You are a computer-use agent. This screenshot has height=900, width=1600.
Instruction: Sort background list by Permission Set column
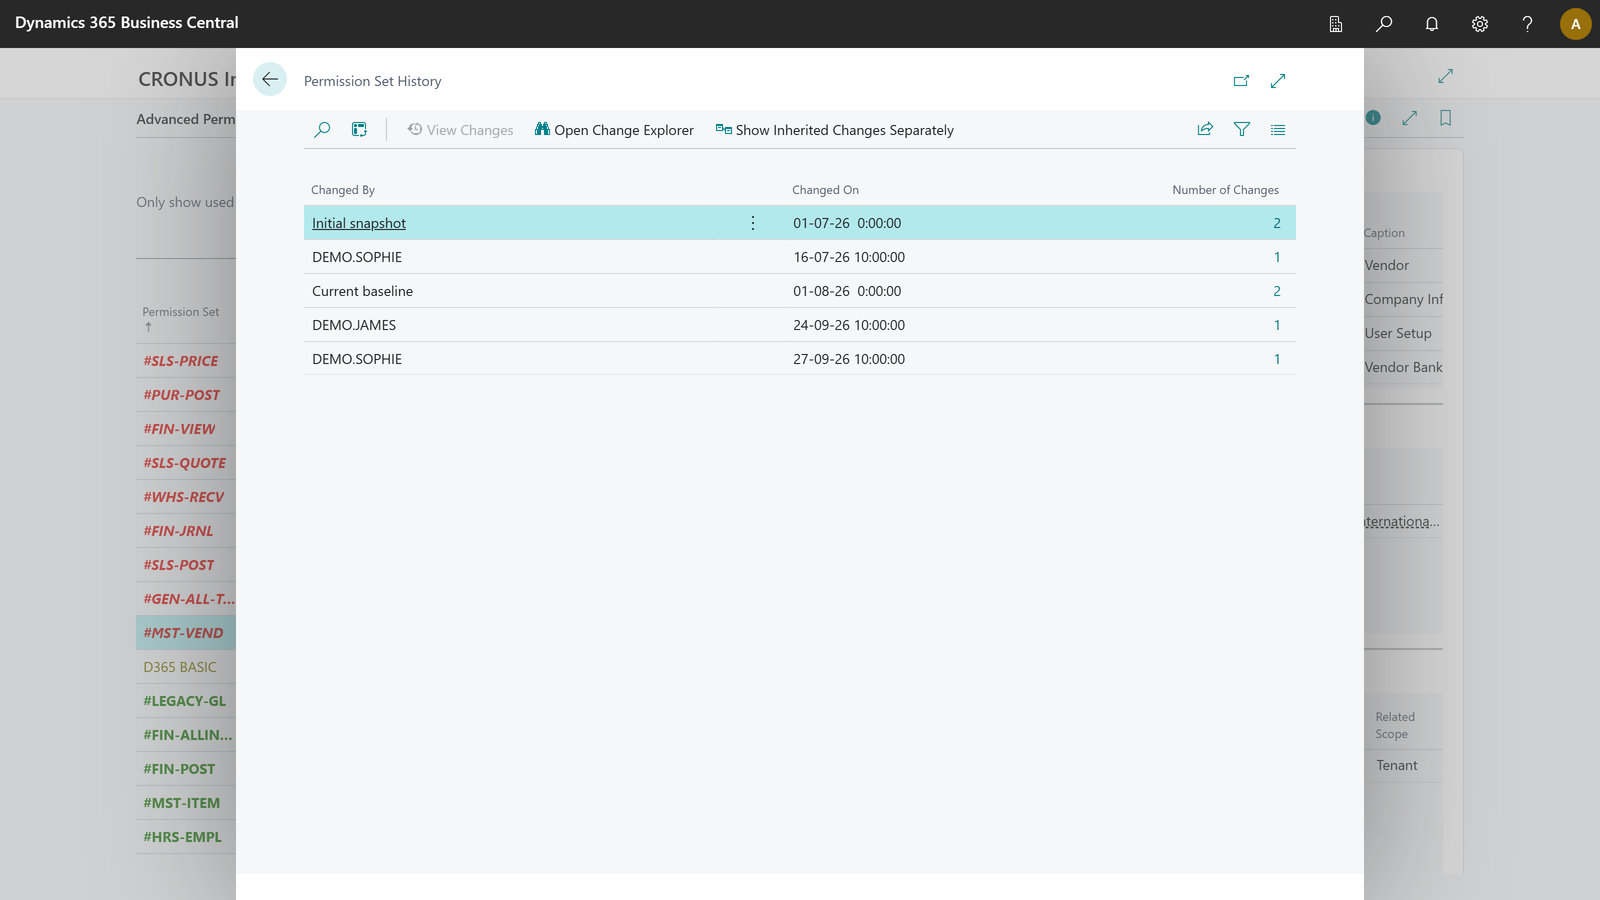point(181,312)
